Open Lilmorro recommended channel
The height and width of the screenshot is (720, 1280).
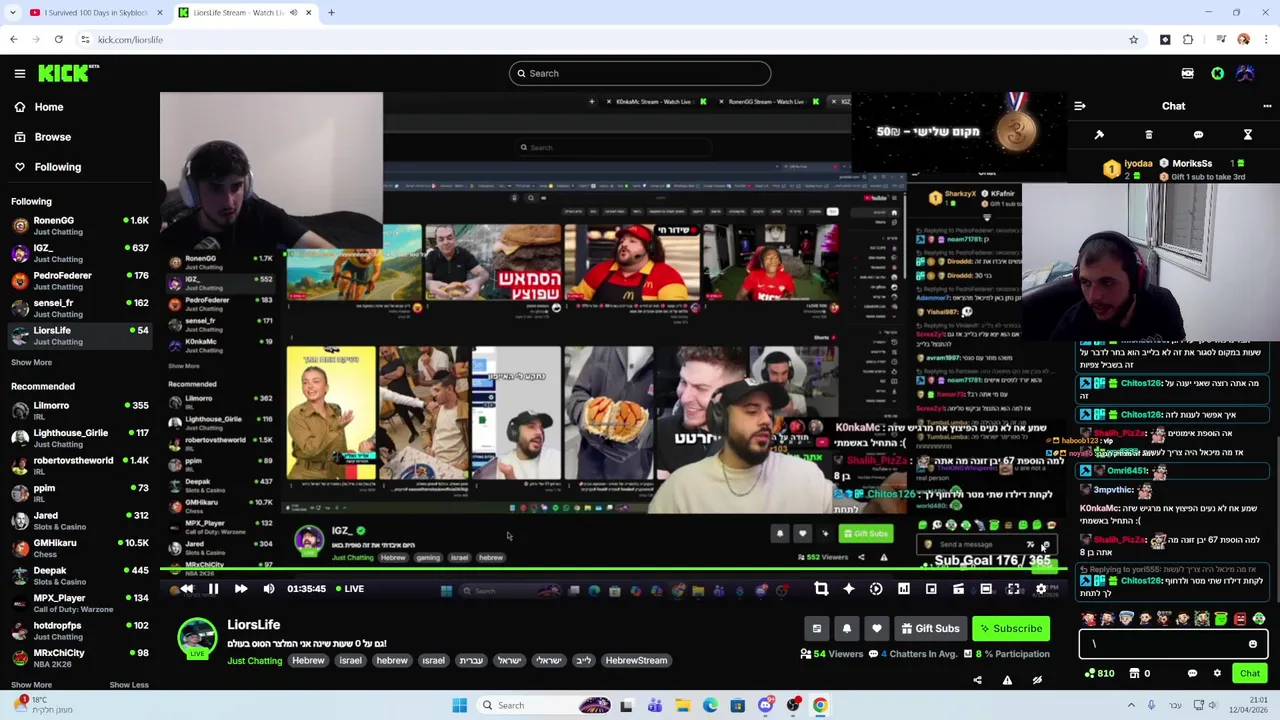pyautogui.click(x=80, y=411)
